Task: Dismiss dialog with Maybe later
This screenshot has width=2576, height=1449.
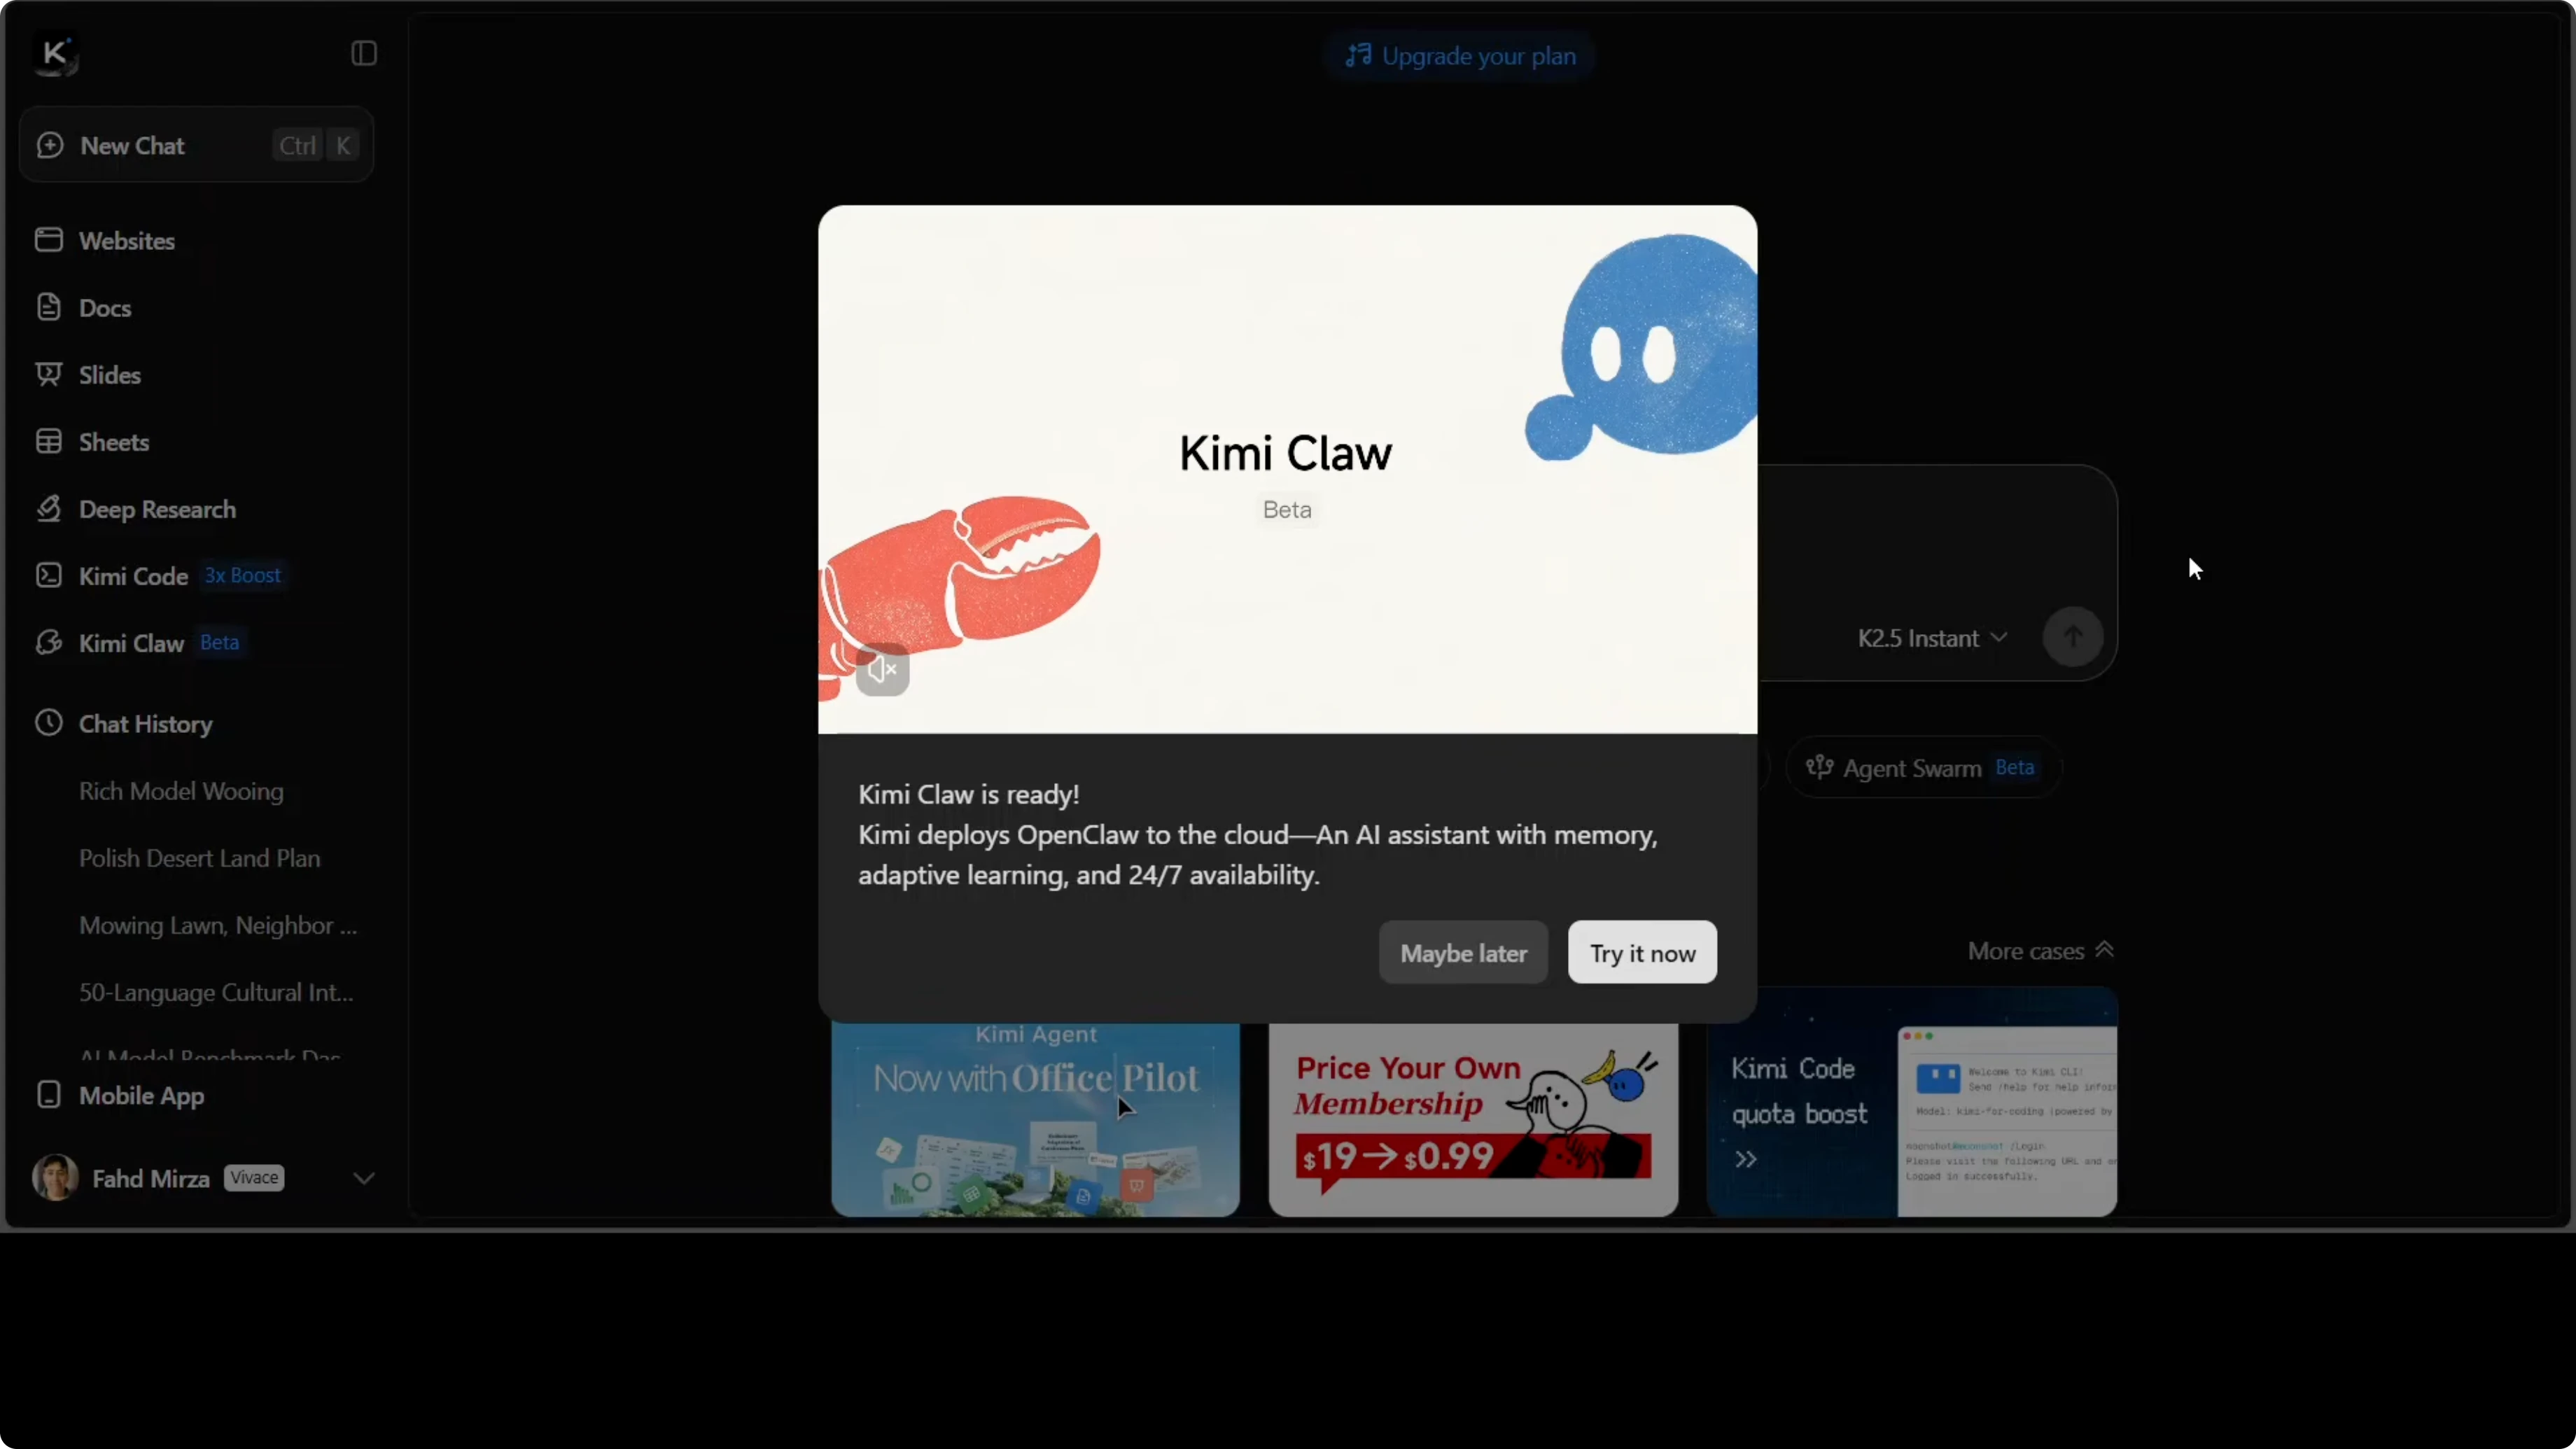Action: 1462,953
